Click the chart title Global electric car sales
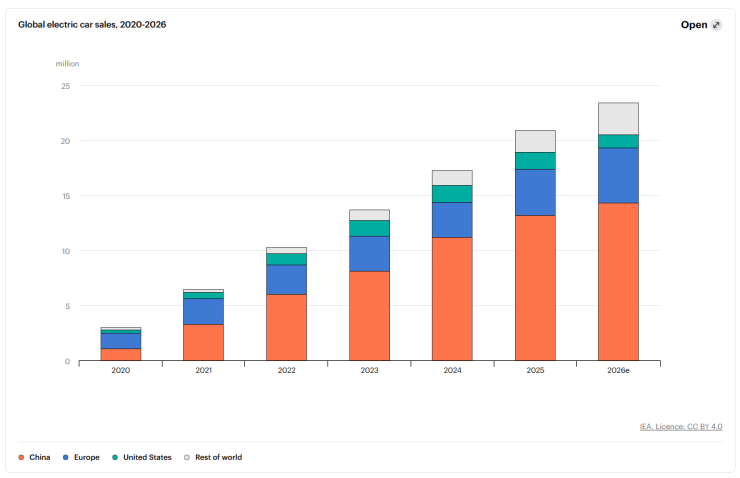Image resolution: width=740 pixels, height=478 pixels. tap(92, 25)
